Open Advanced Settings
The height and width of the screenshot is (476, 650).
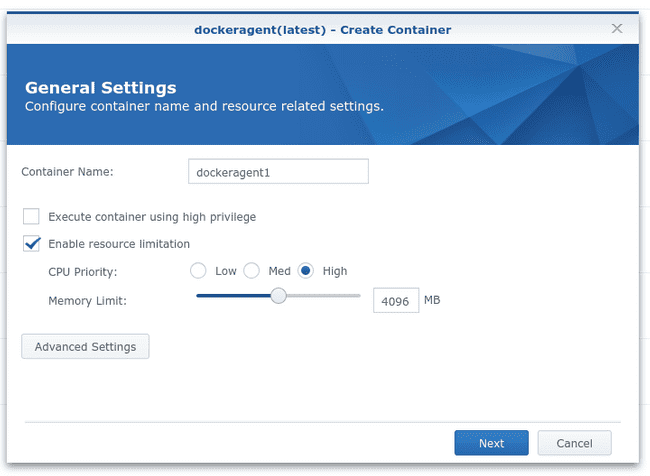85,346
